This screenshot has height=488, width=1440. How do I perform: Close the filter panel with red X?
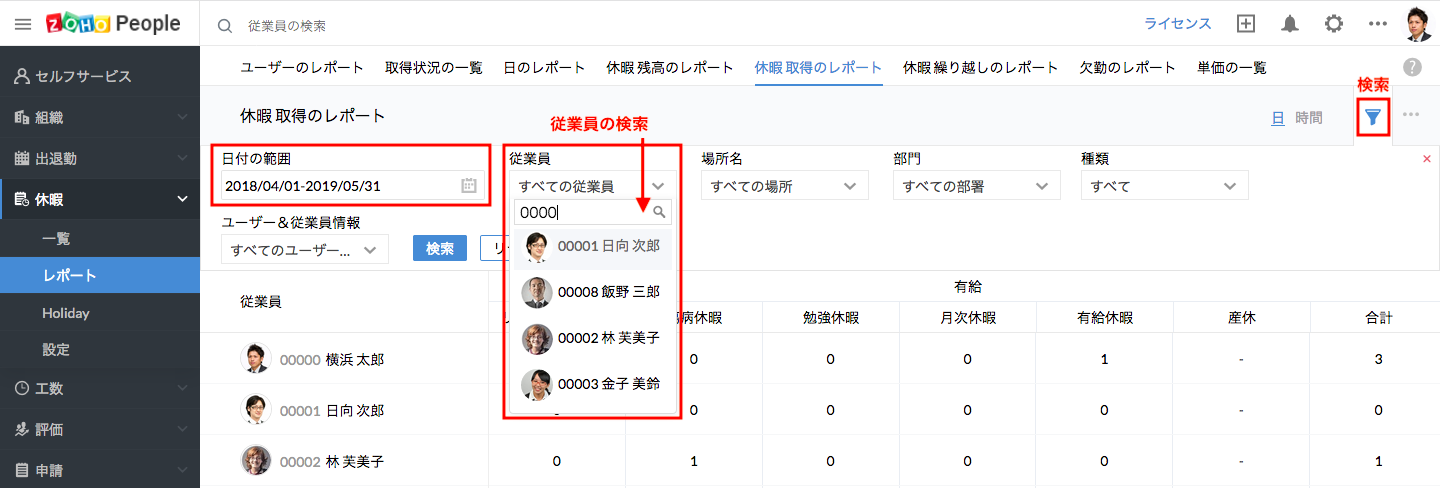pyautogui.click(x=1427, y=159)
